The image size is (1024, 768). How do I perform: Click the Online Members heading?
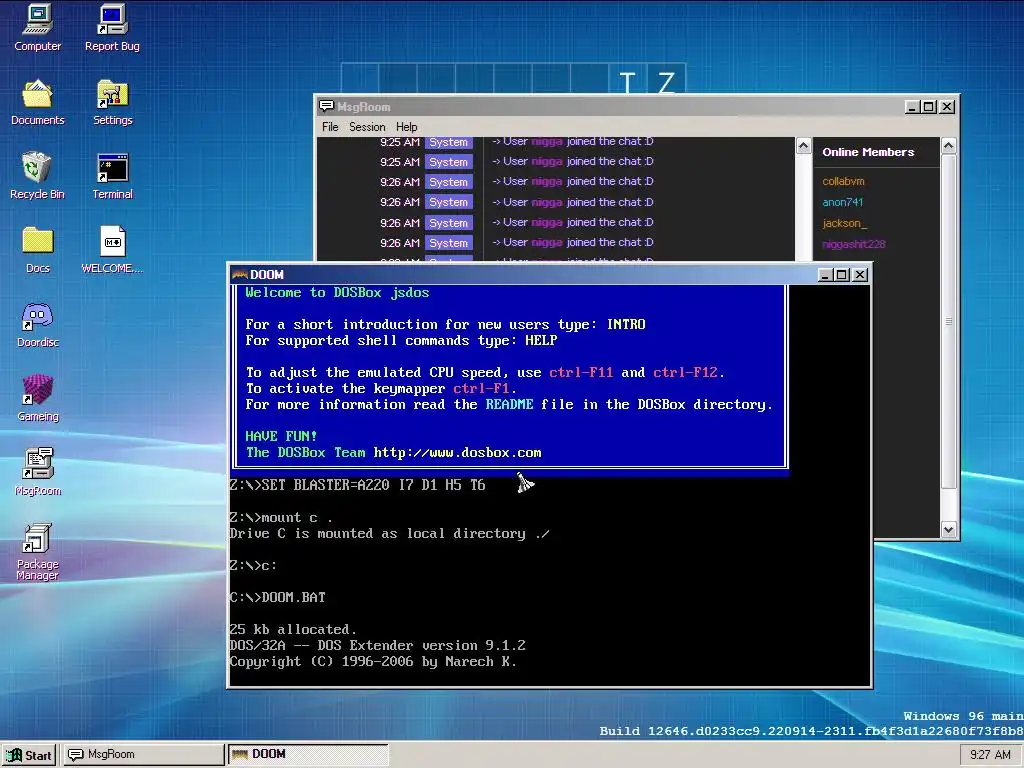[868, 152]
